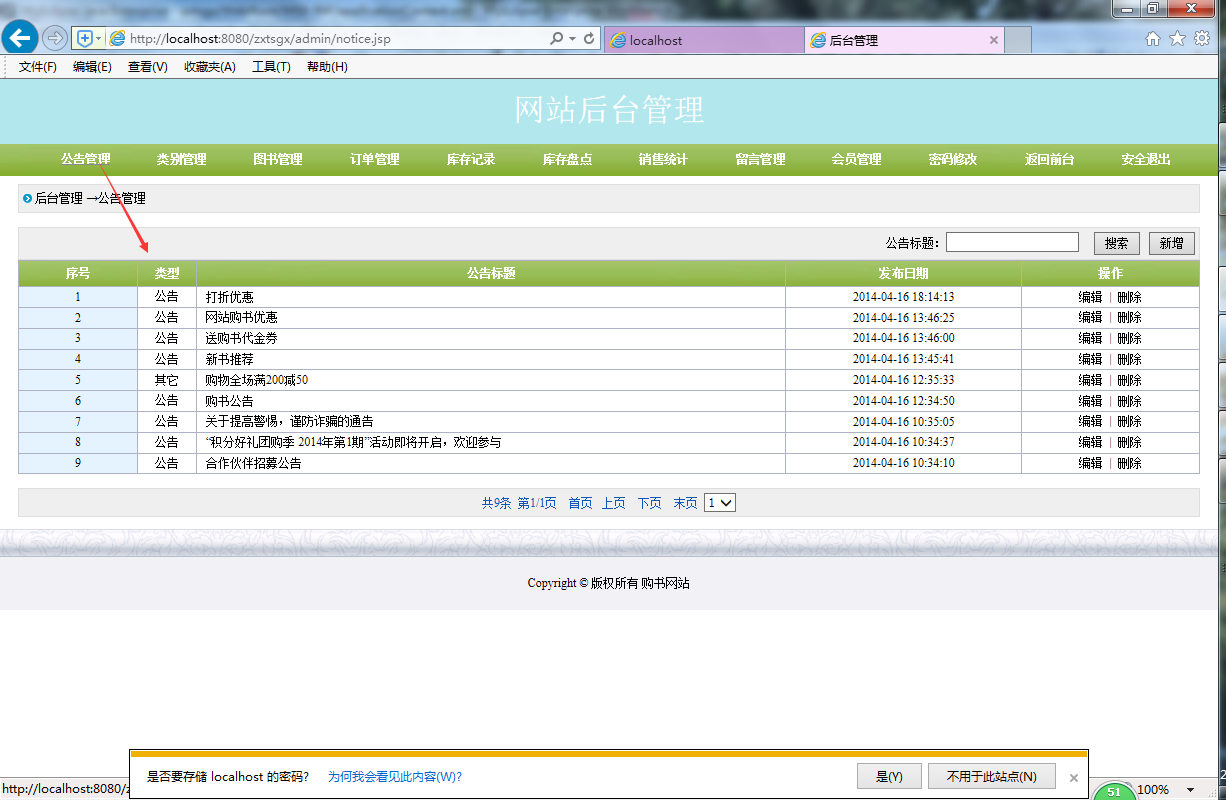The image size is (1226, 800).
Task: Open browser settings via the gear icon
Action: [x=1202, y=37]
